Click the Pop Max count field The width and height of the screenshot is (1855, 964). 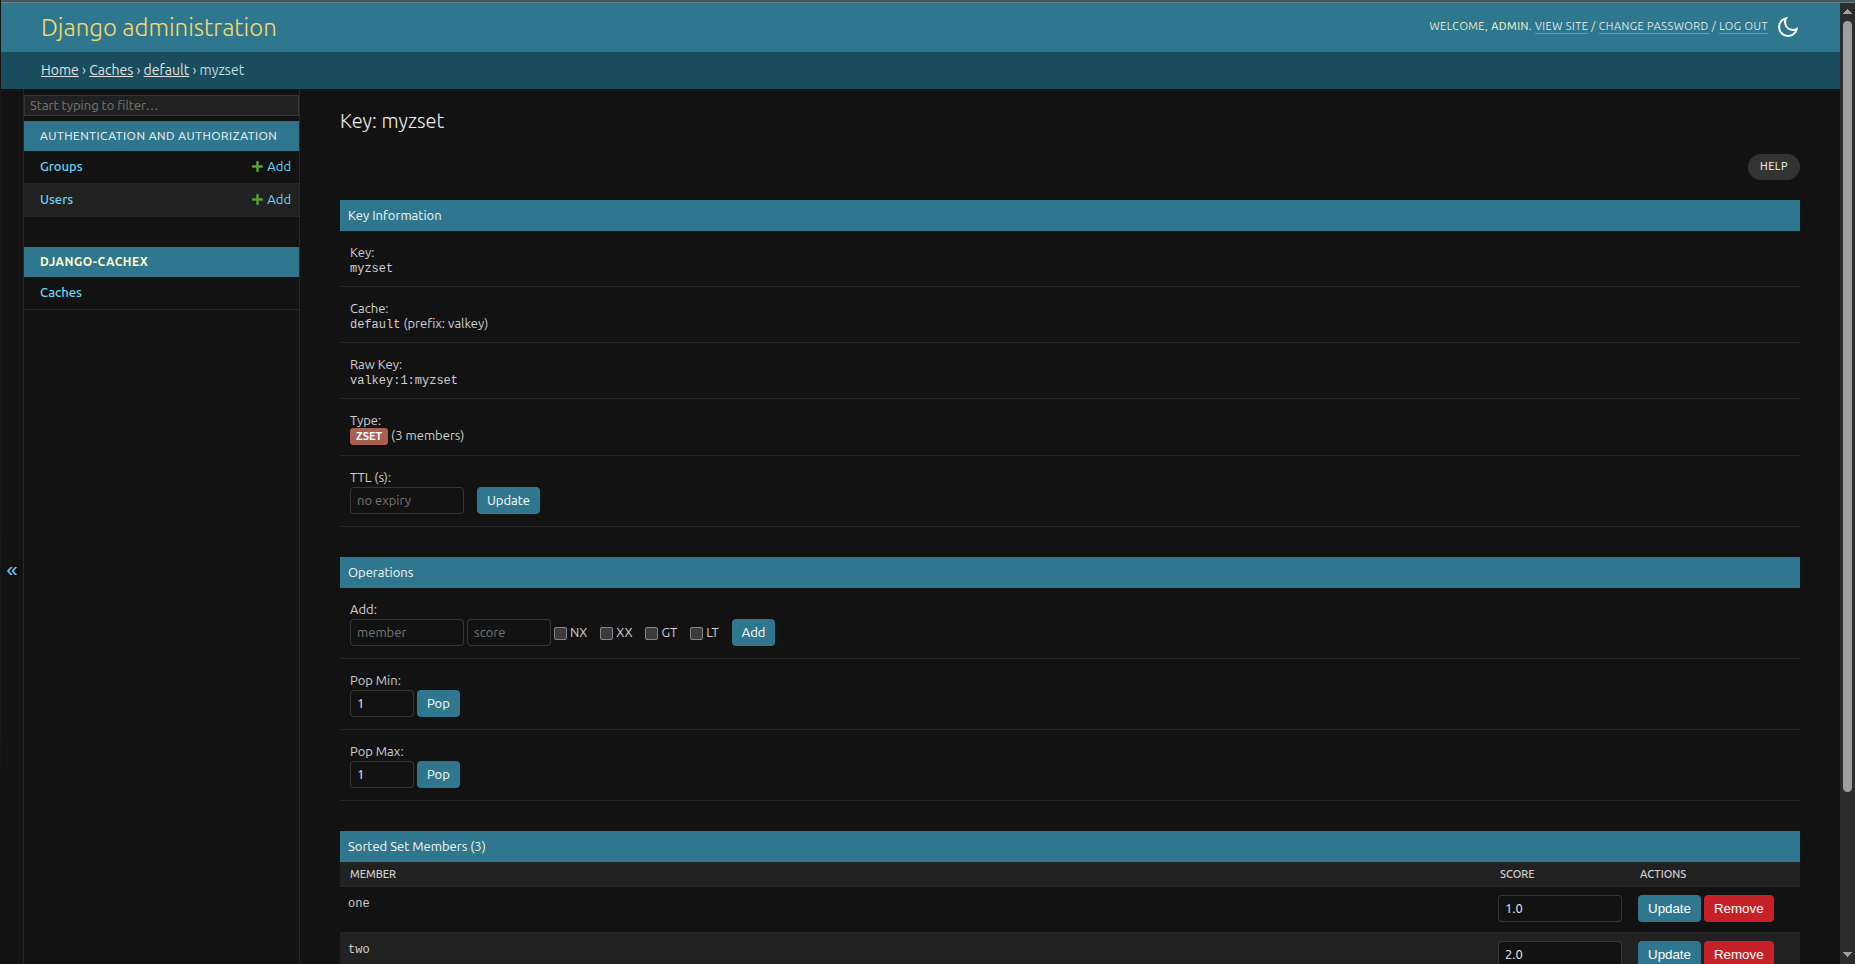381,775
